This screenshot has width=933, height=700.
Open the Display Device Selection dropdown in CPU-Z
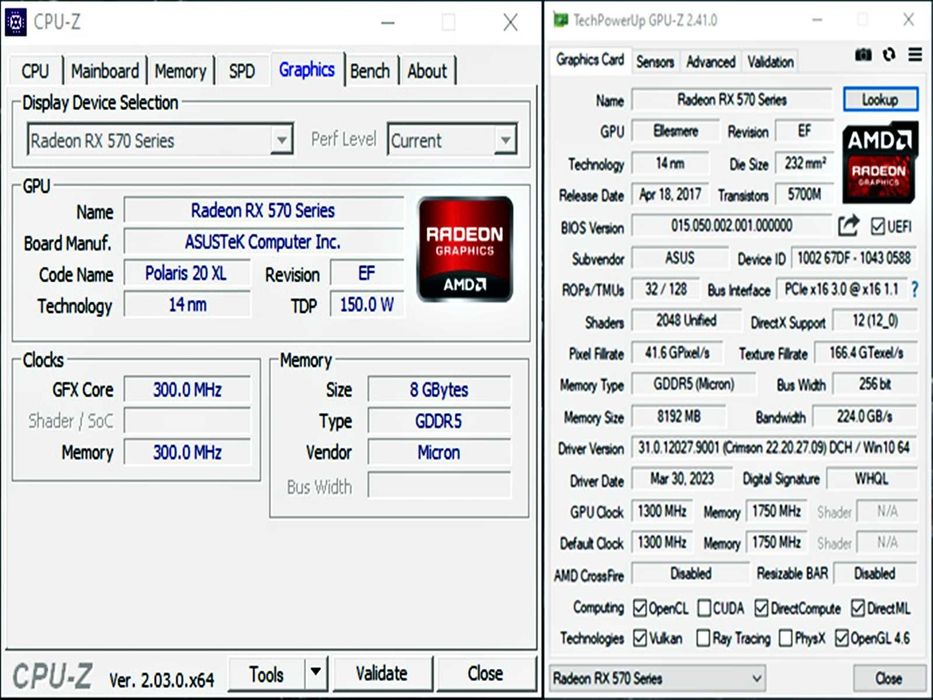tap(161, 140)
